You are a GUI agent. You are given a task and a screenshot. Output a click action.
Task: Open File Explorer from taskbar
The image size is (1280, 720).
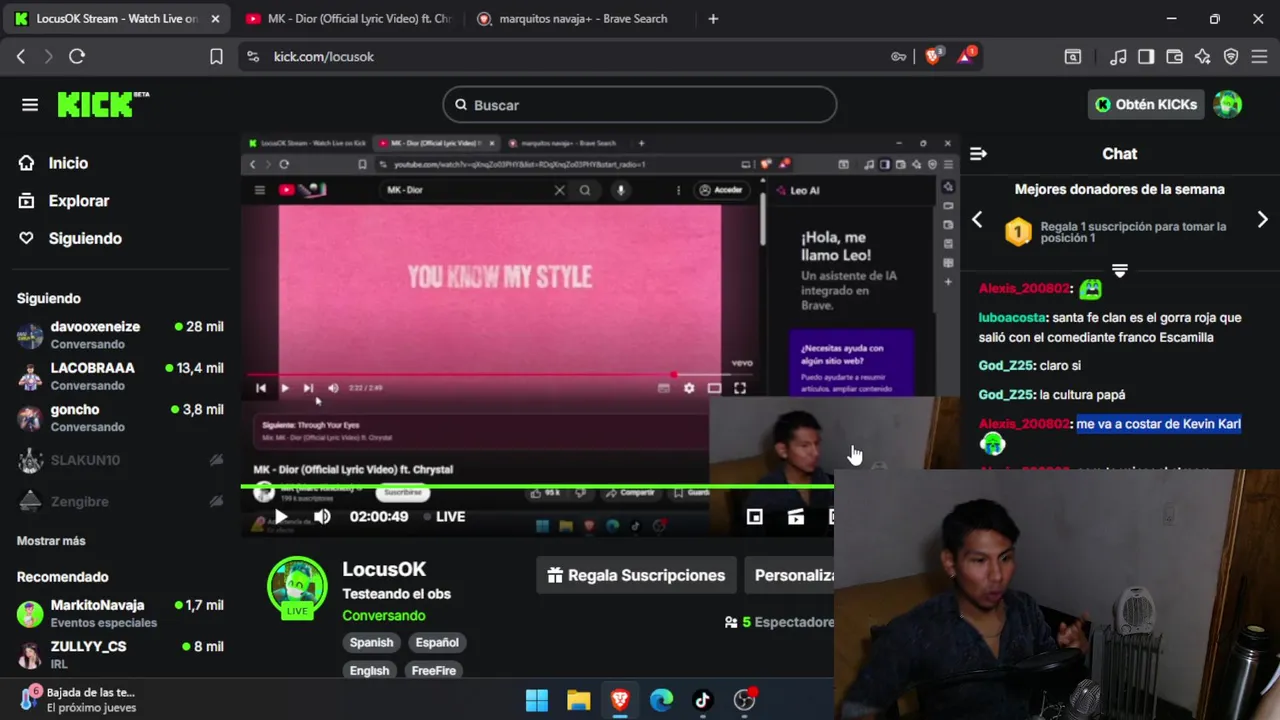578,700
